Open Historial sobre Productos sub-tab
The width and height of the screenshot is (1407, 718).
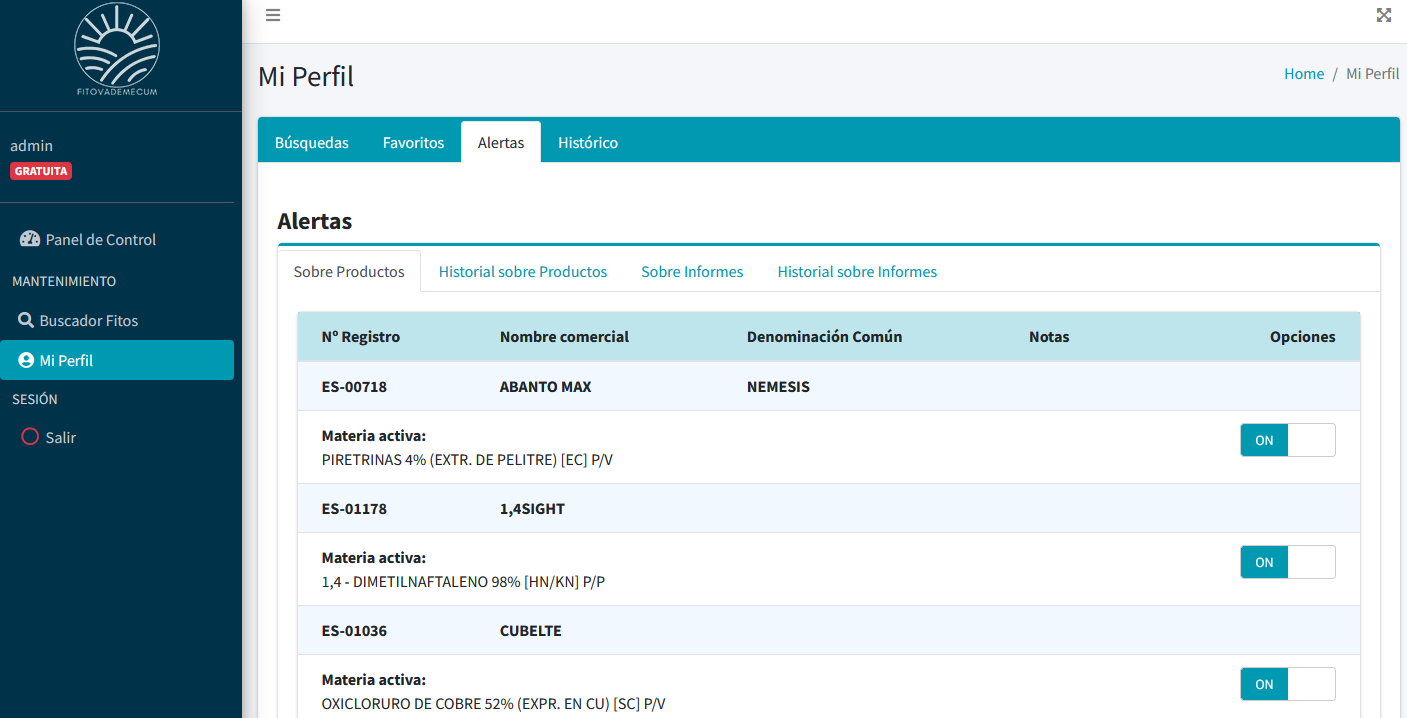tap(523, 272)
